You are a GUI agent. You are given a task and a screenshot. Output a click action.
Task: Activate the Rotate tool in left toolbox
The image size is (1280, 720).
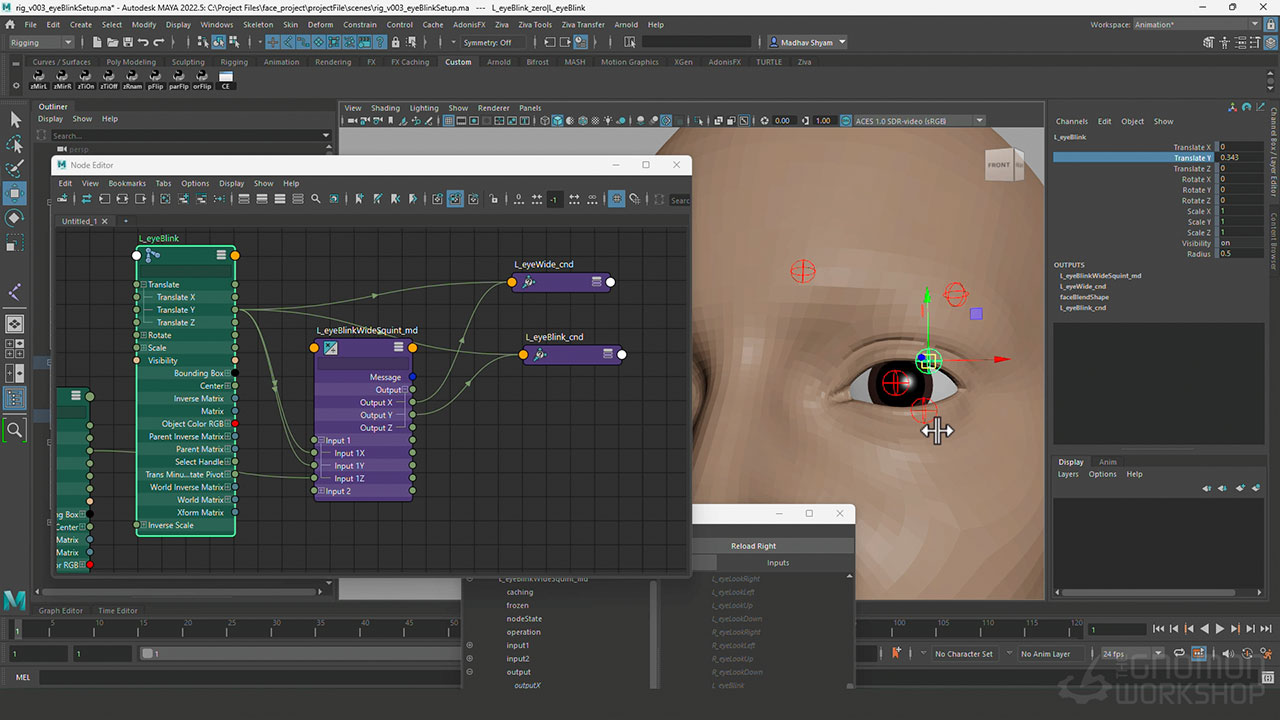pyautogui.click(x=15, y=218)
